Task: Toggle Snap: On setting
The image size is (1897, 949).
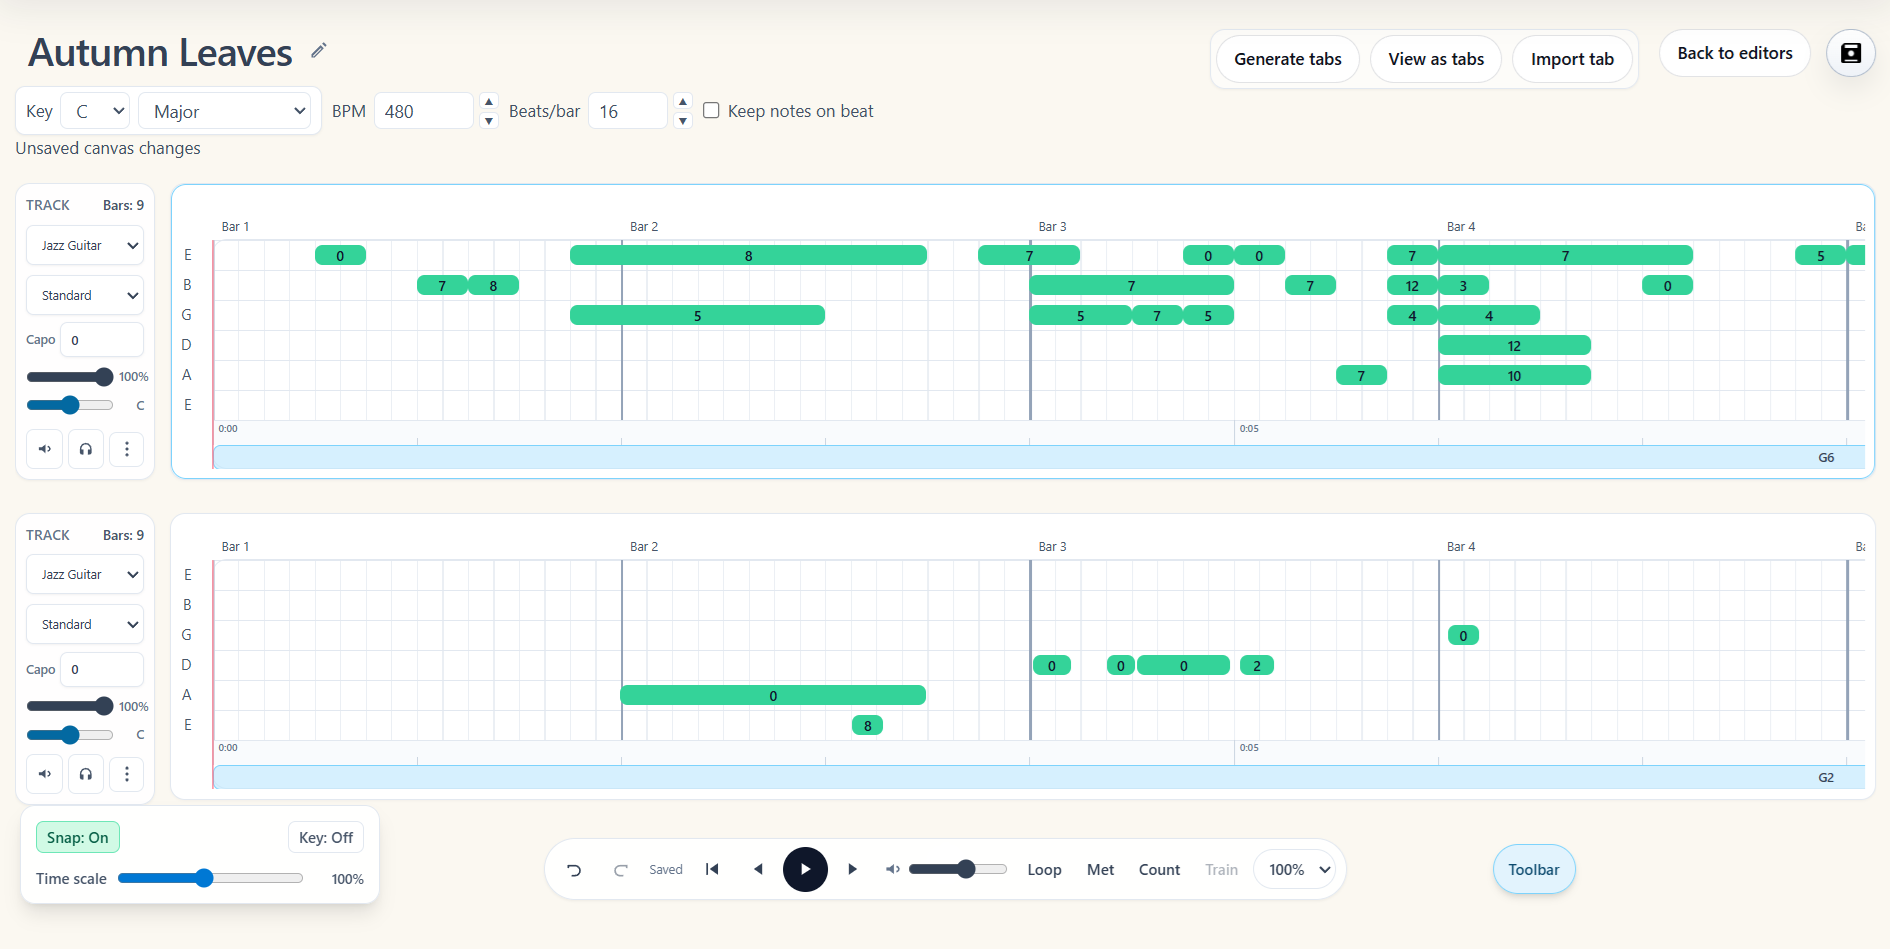Action: [78, 838]
